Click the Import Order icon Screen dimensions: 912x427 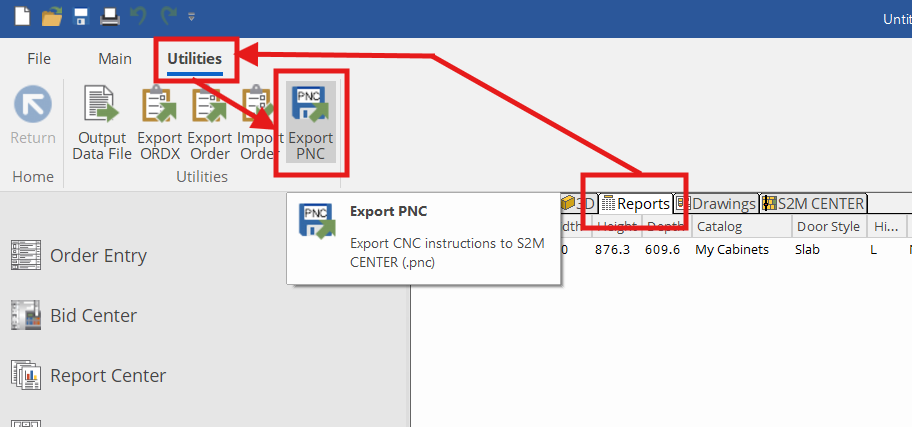(x=256, y=124)
